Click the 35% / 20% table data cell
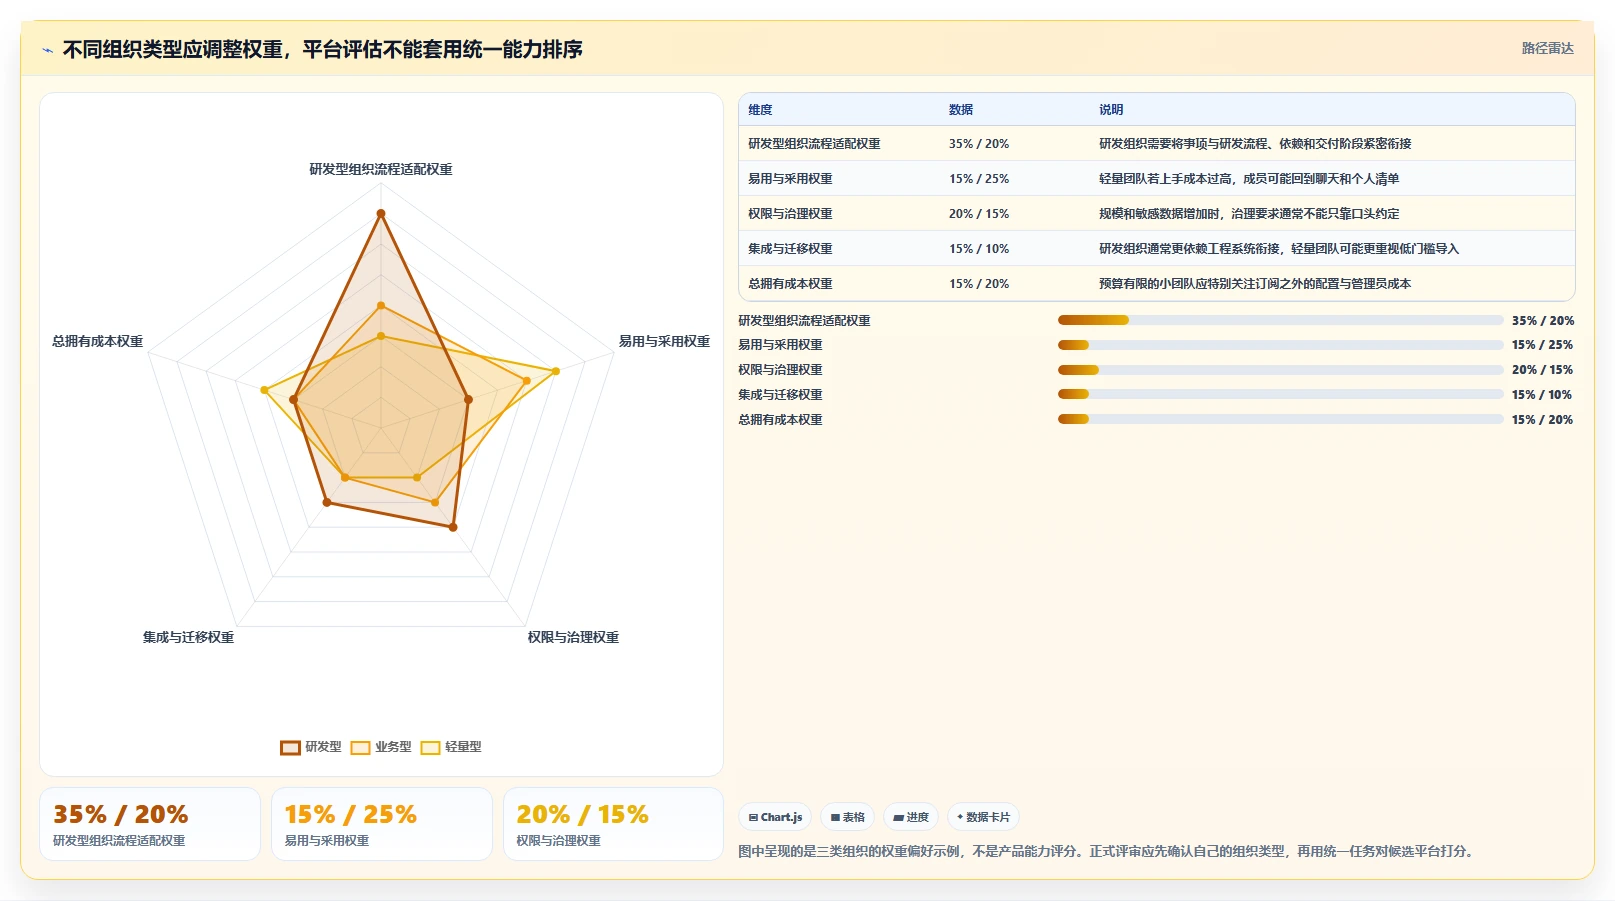1615x901 pixels. point(979,144)
